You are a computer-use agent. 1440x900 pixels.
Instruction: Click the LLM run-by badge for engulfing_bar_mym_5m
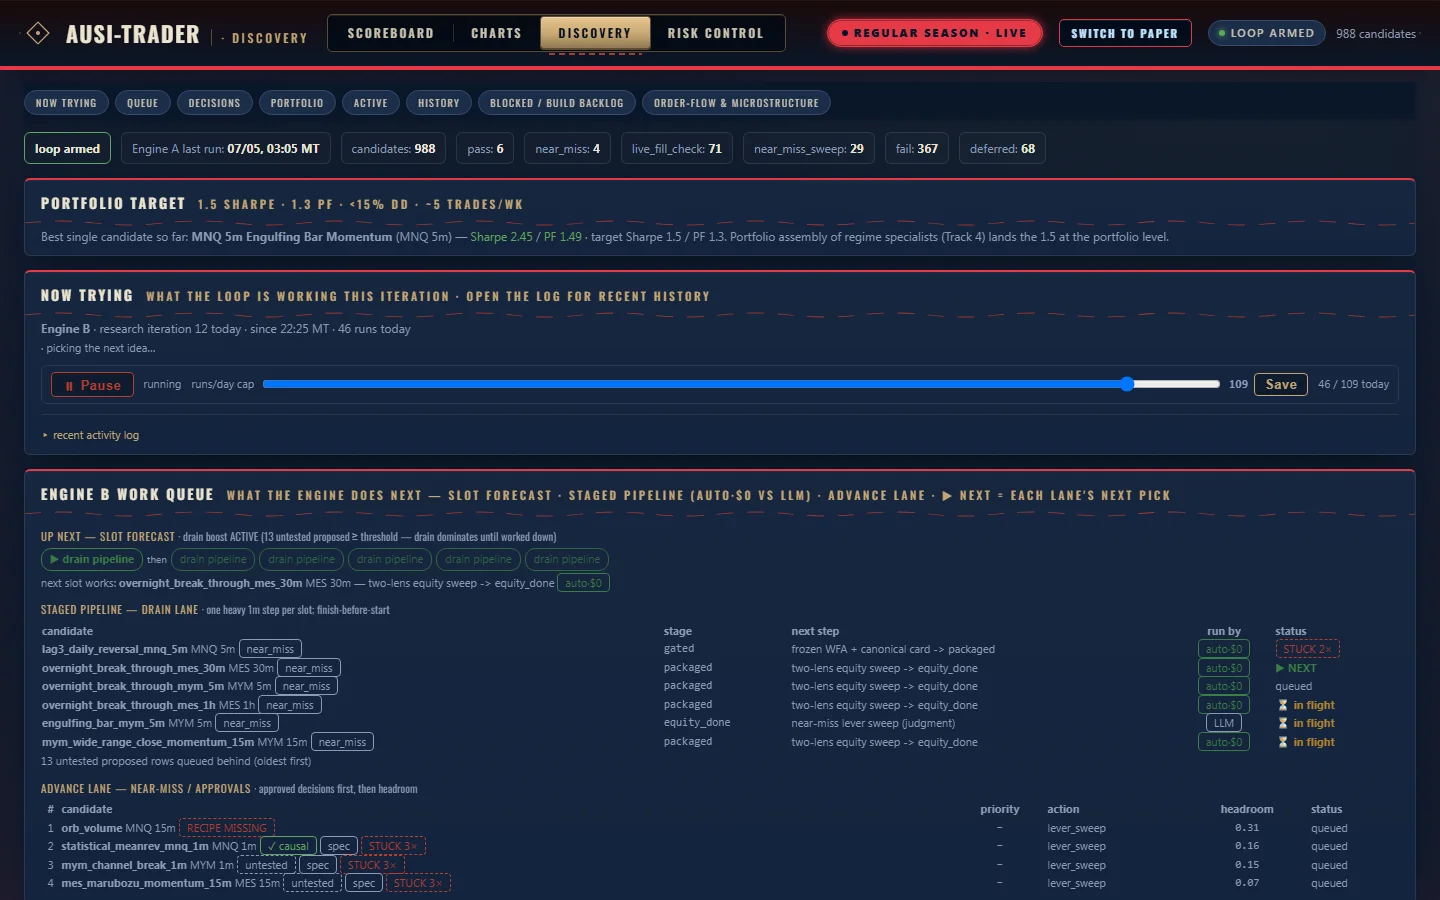[1224, 723]
